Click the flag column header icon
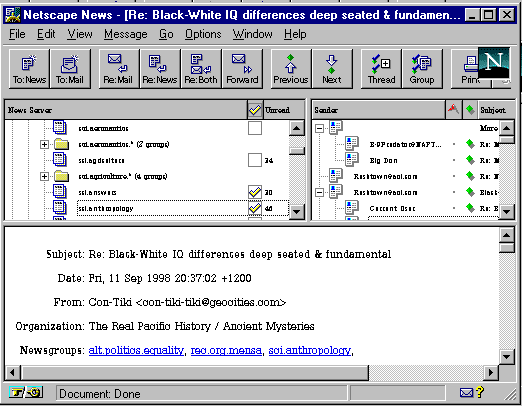The image size is (522, 407). (453, 109)
